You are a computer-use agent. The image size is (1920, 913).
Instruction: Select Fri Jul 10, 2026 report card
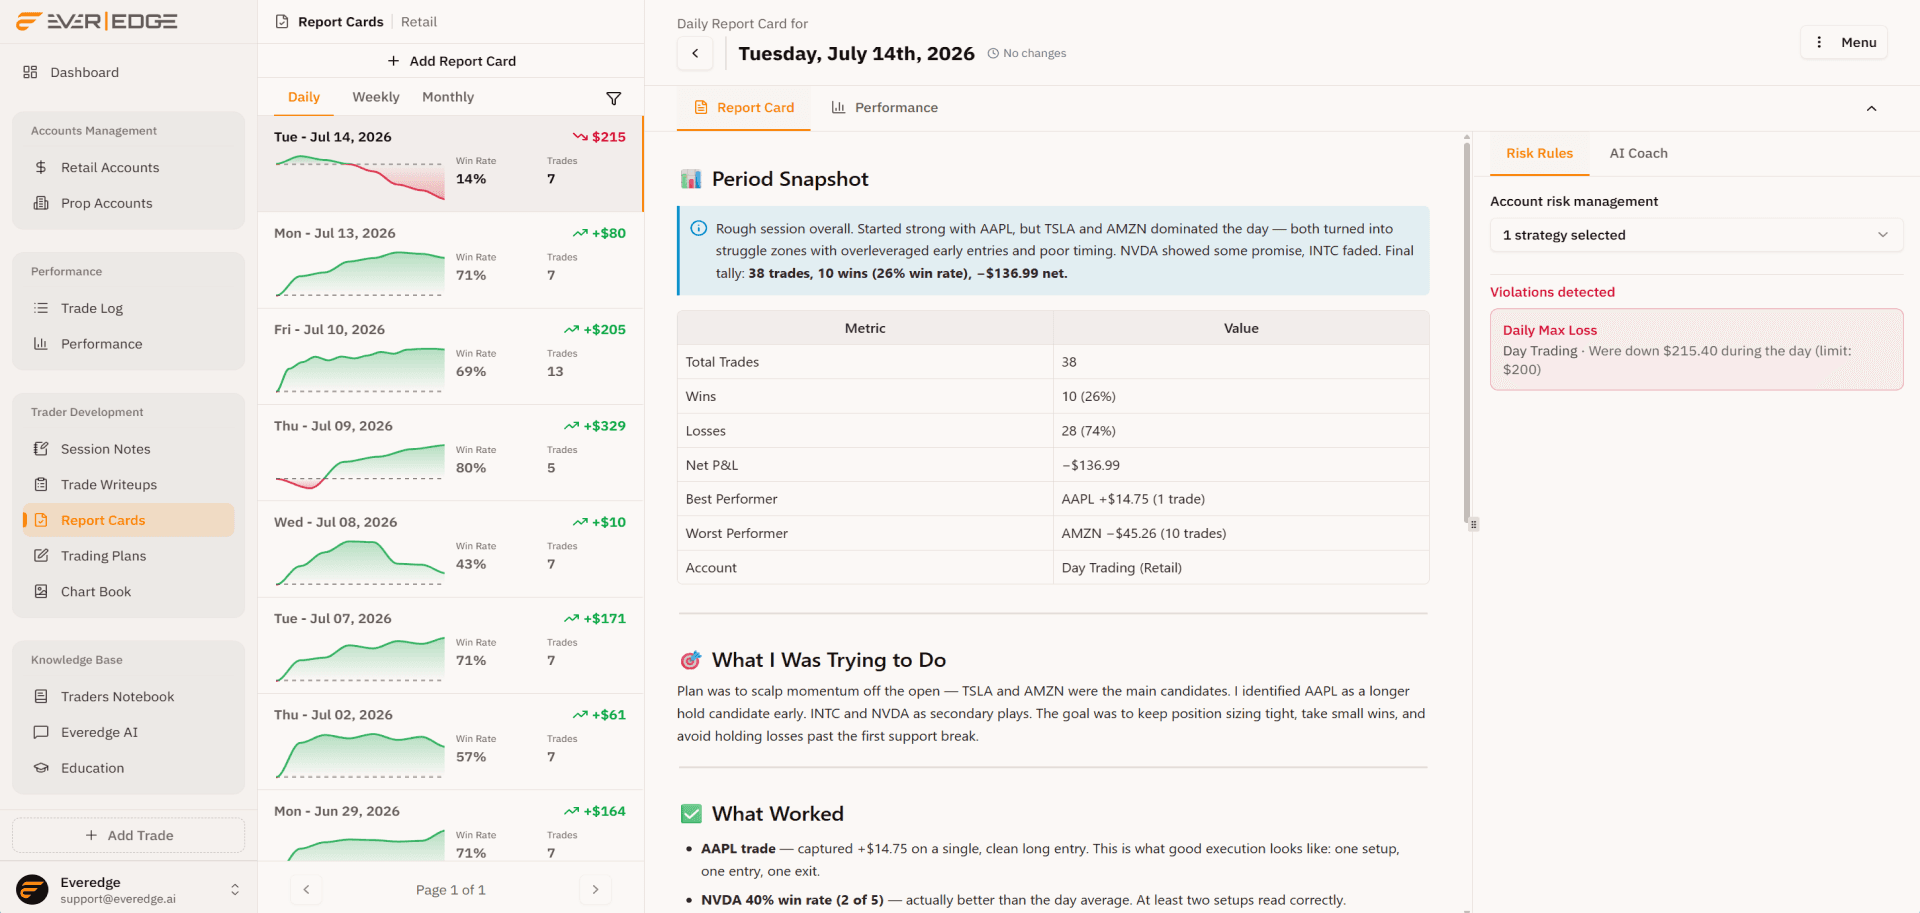pyautogui.click(x=450, y=357)
